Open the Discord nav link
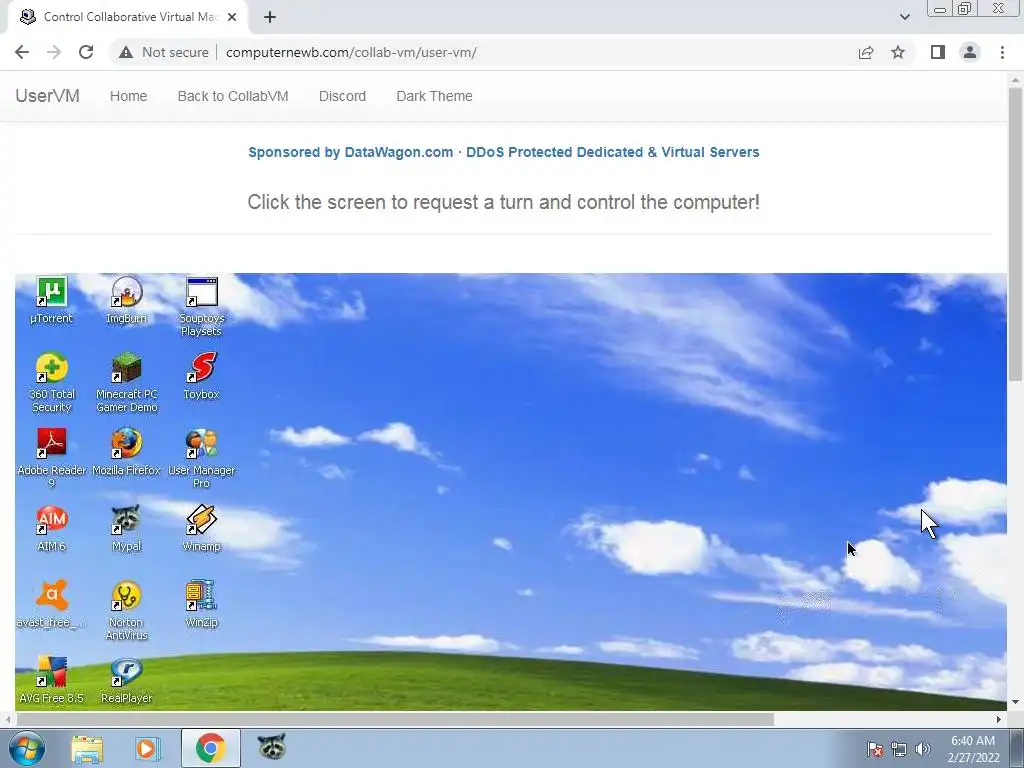Screen dimensions: 1024x768 [x=342, y=96]
